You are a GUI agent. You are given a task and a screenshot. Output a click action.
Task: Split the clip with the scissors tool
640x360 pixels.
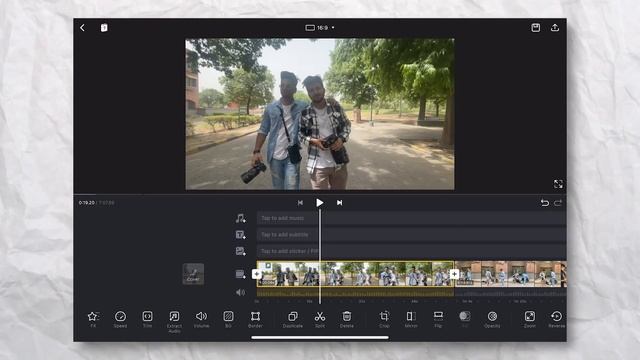pos(320,319)
